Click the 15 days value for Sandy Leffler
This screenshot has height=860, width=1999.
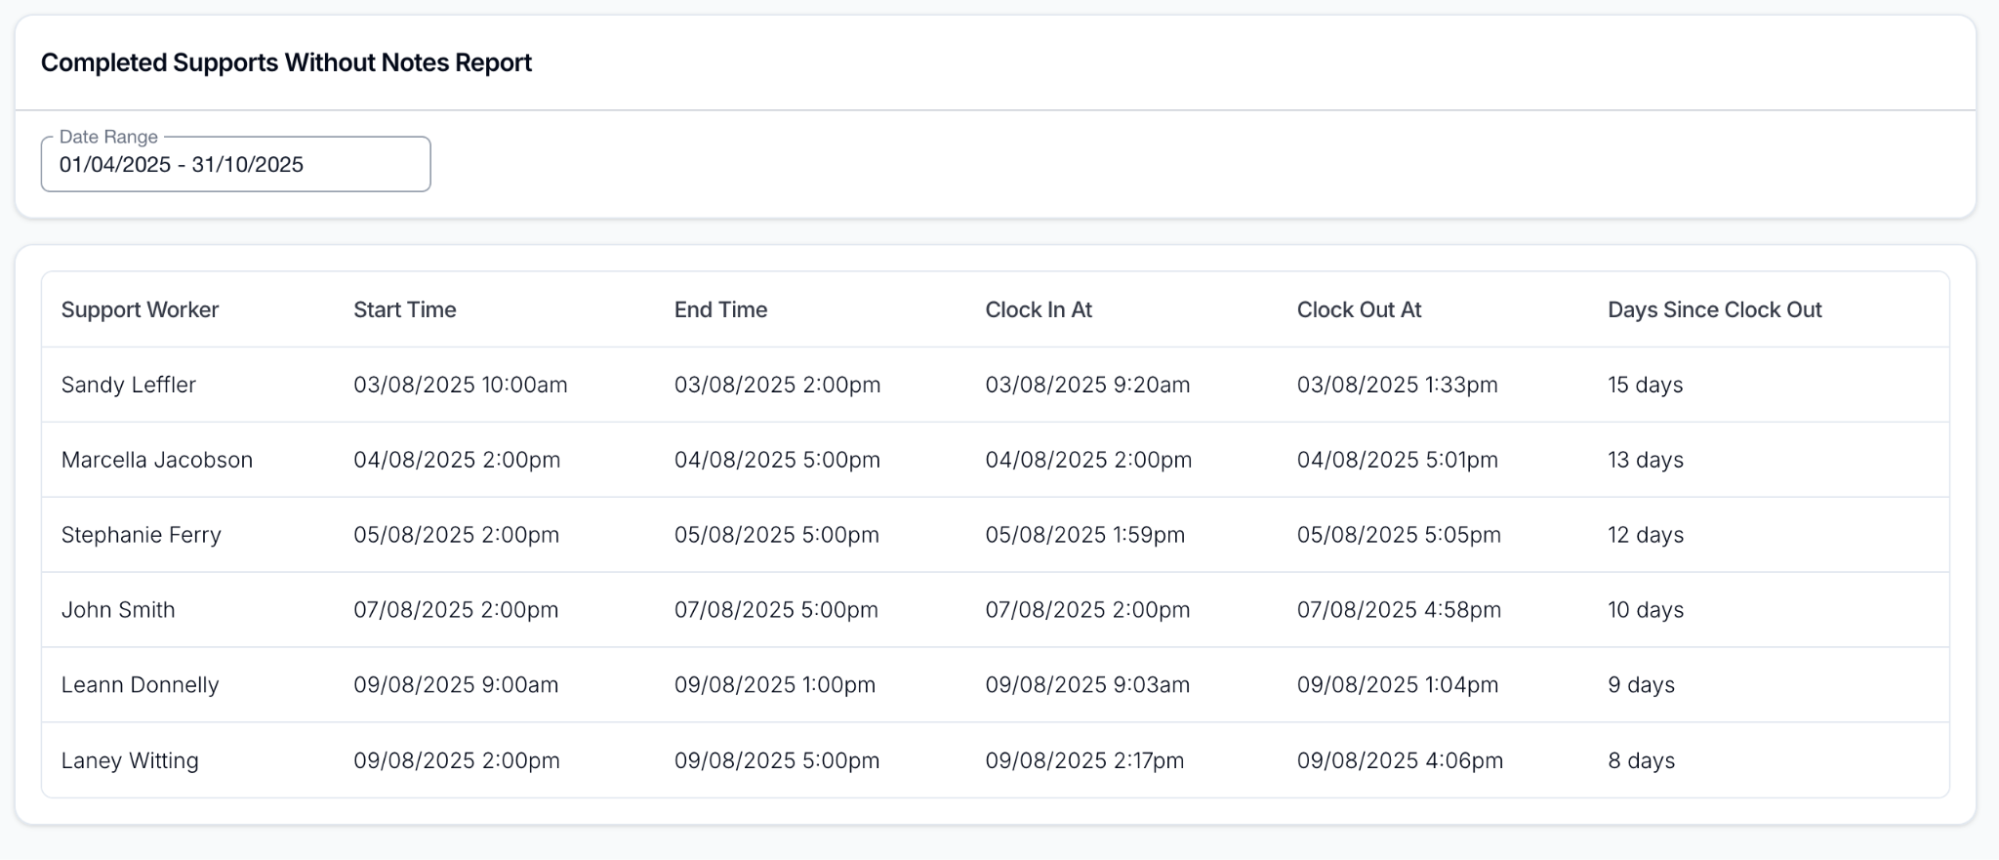click(1645, 385)
